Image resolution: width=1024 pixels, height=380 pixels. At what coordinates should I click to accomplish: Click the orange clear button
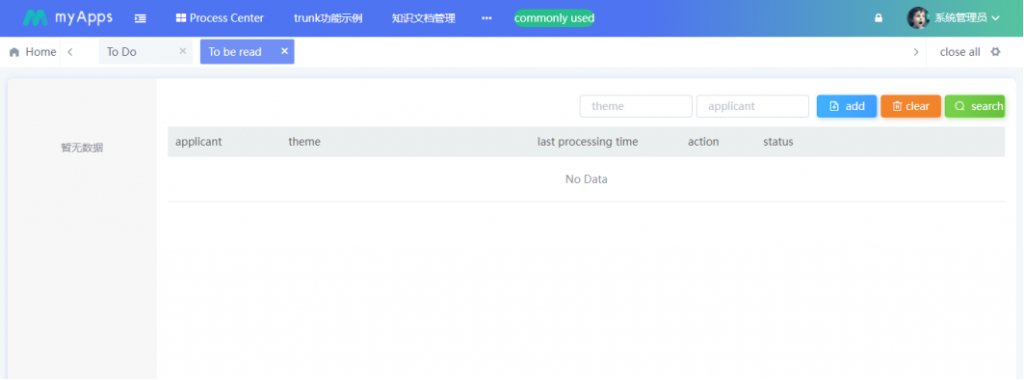pos(910,106)
